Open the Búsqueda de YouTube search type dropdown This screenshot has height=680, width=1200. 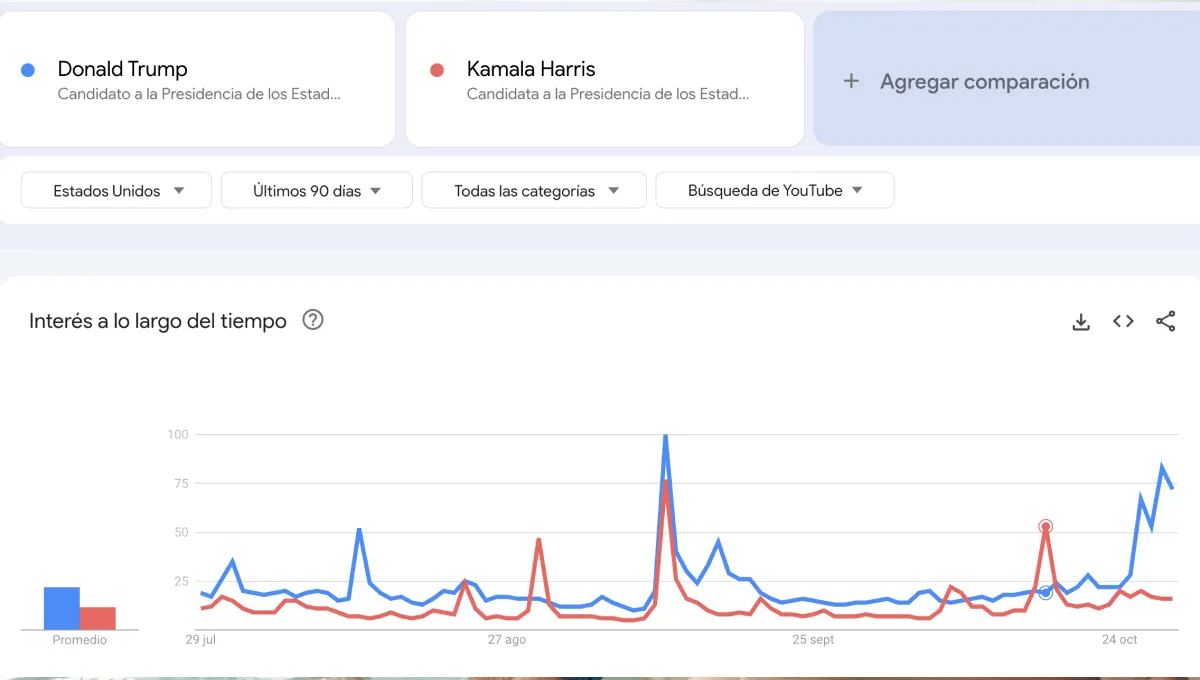click(x=774, y=189)
